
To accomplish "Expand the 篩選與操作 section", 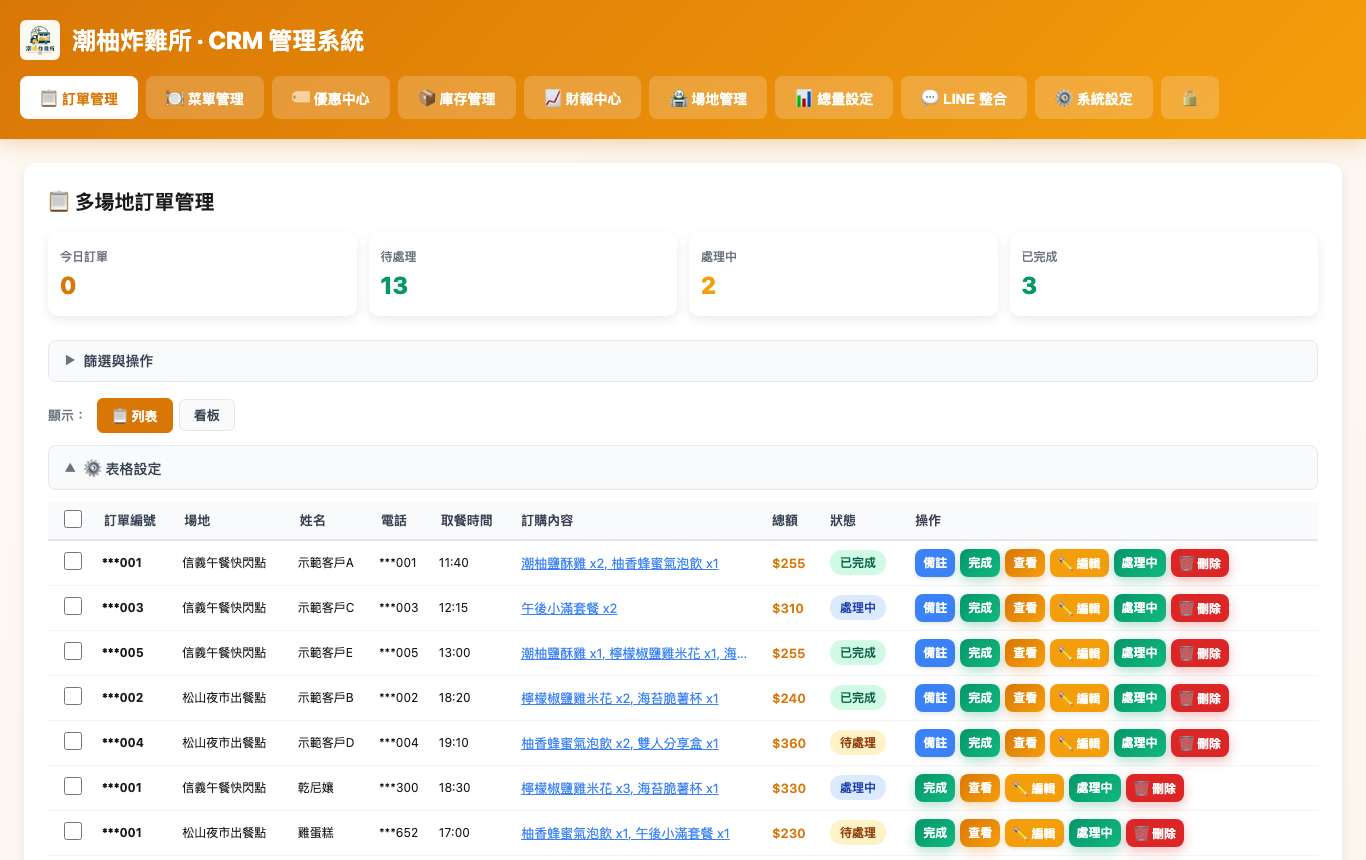I will point(683,361).
